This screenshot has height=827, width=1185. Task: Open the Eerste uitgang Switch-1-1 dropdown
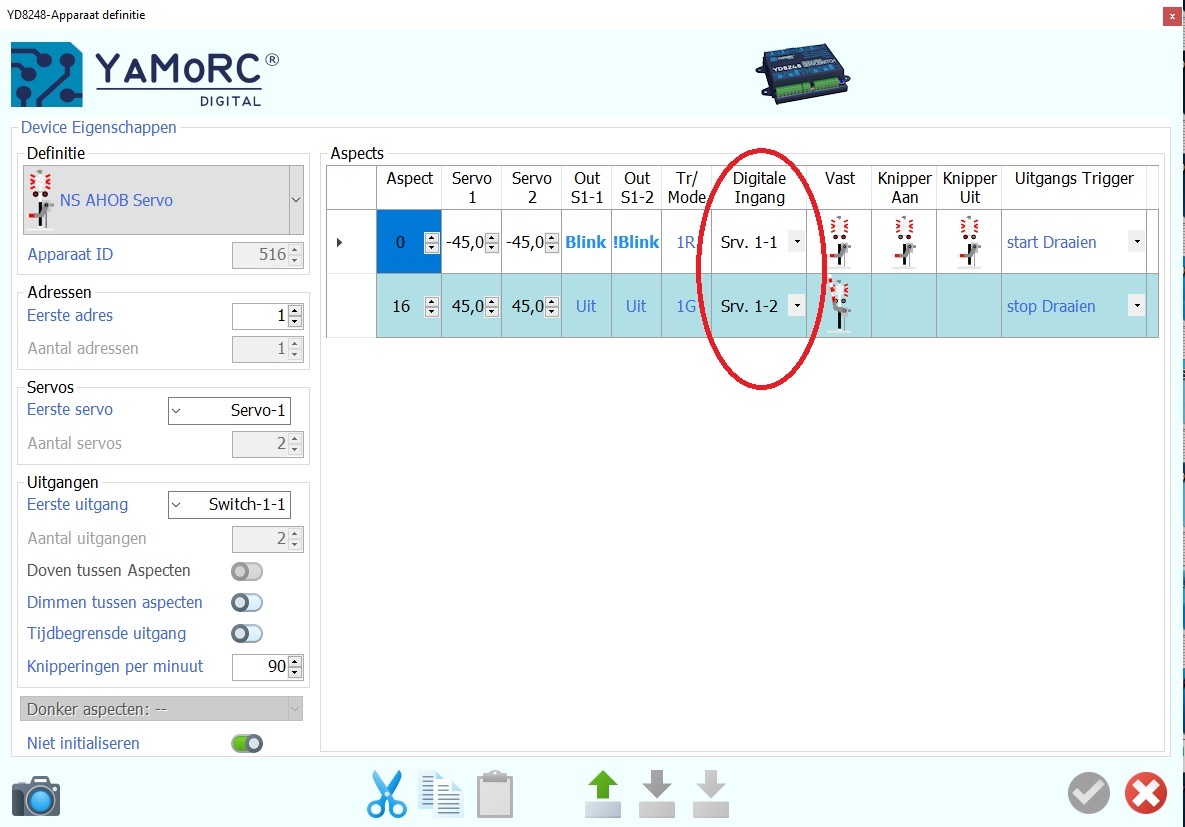pos(177,505)
